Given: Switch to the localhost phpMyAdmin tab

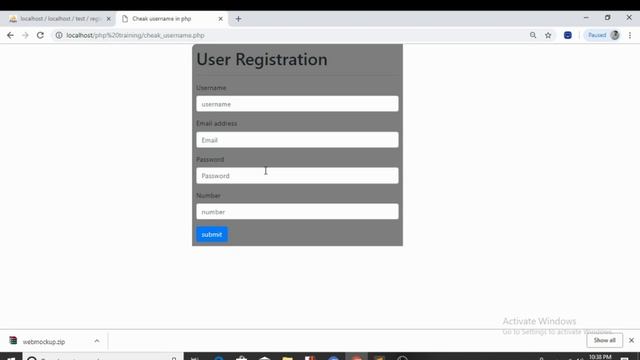Looking at the screenshot, I should [x=59, y=19].
